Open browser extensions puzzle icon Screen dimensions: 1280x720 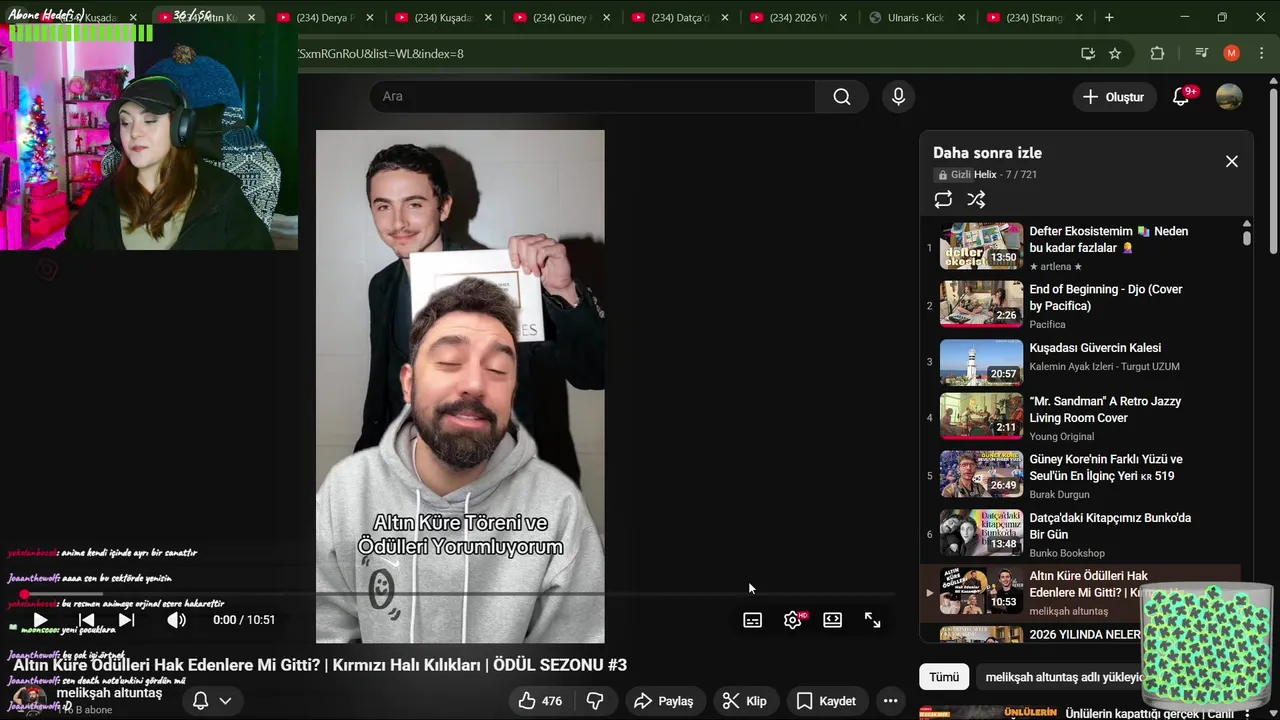point(1157,53)
